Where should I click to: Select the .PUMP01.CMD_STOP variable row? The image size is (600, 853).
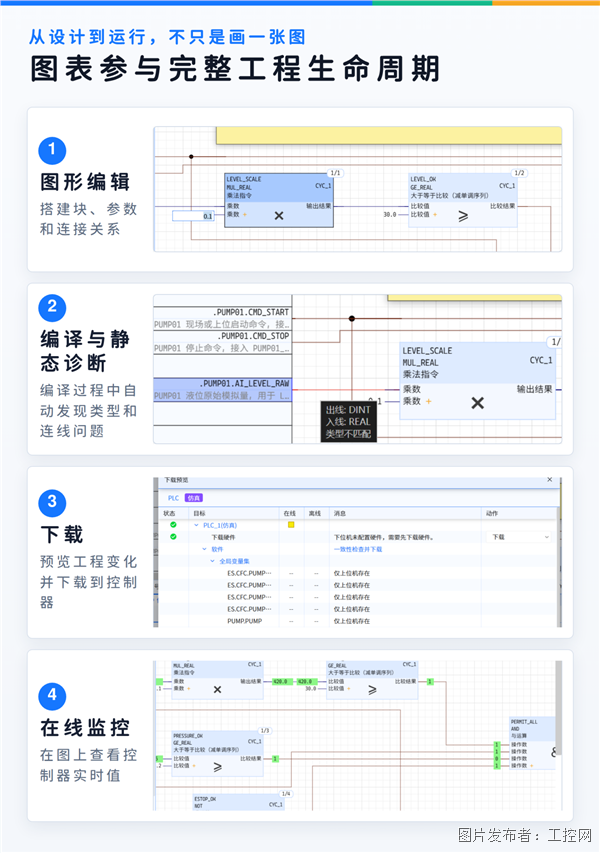(222, 342)
